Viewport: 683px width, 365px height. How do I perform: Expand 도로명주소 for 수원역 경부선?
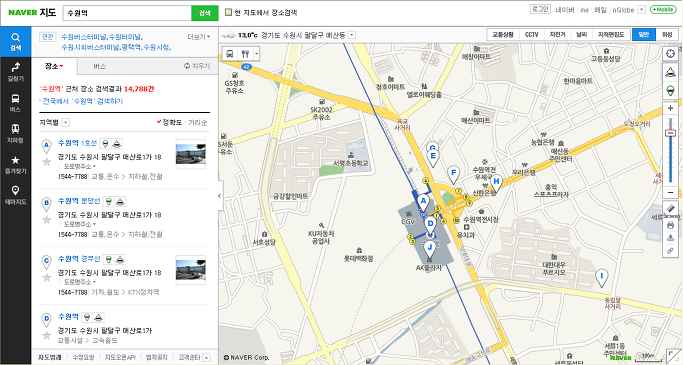coord(80,282)
